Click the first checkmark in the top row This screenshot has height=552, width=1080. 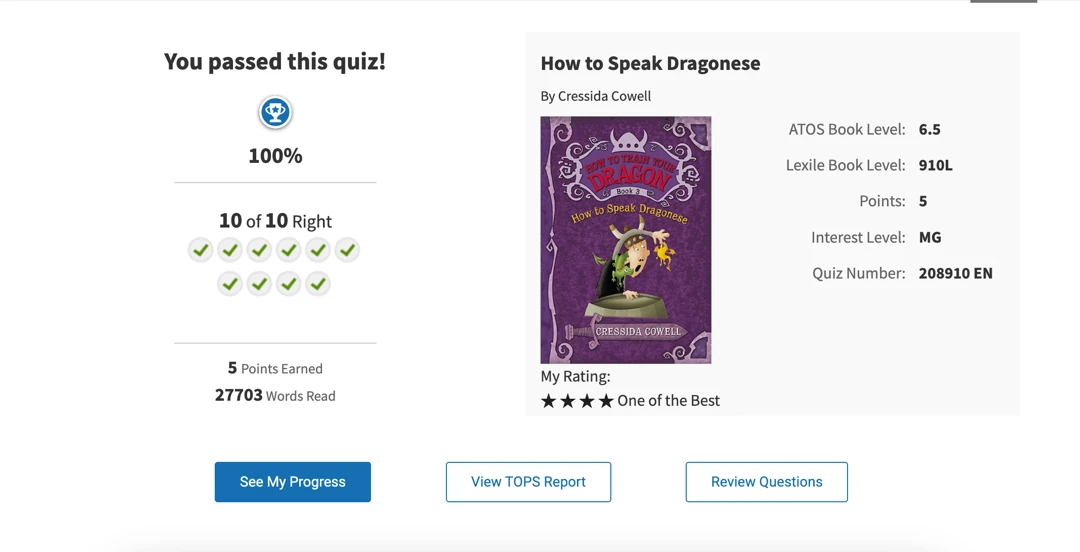[200, 250]
